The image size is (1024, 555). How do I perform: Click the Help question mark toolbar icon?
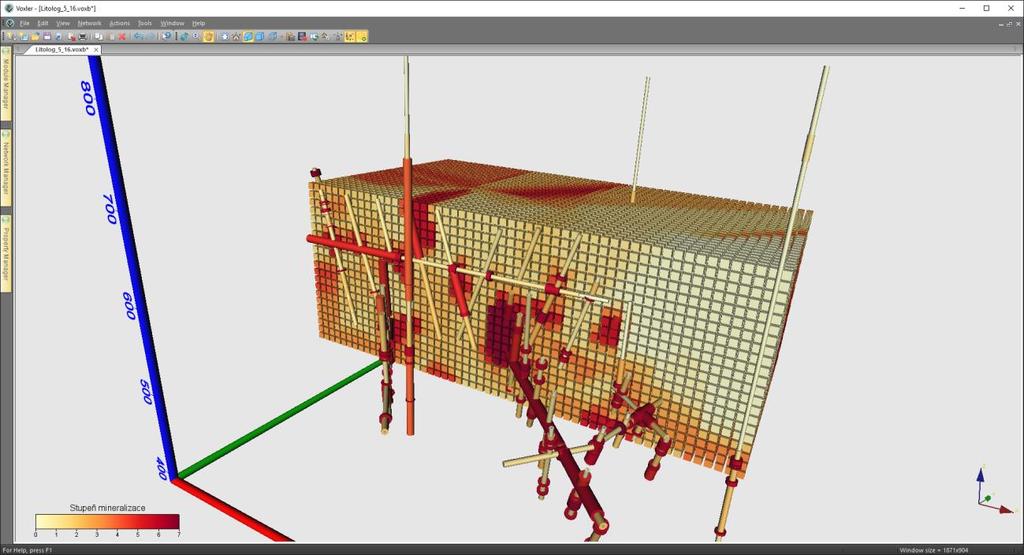click(x=167, y=37)
